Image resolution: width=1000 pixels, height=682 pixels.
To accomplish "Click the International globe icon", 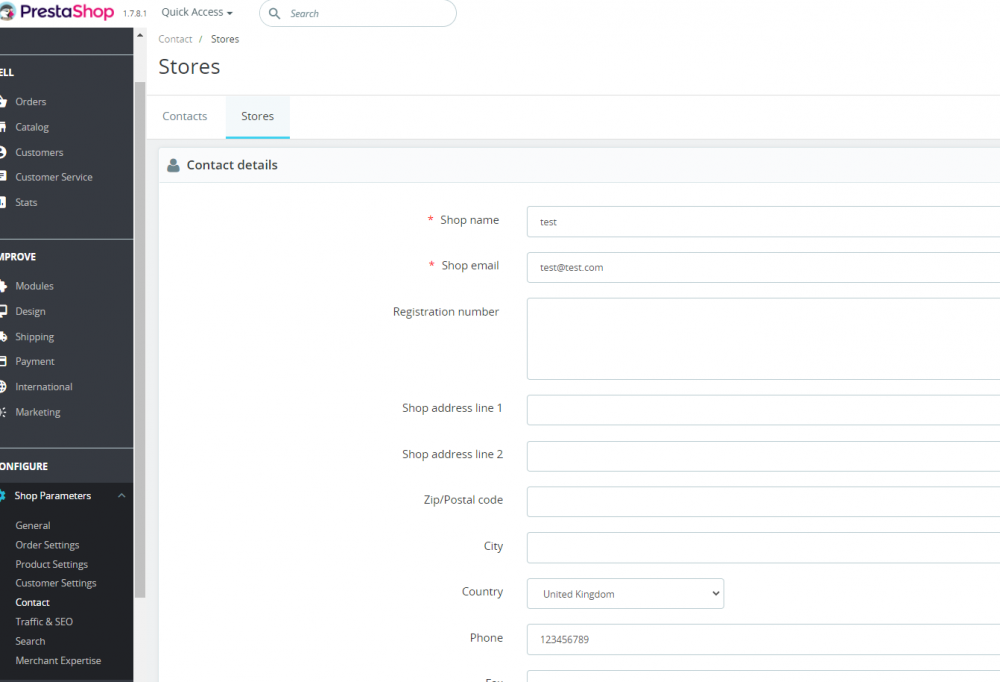I will 4,387.
